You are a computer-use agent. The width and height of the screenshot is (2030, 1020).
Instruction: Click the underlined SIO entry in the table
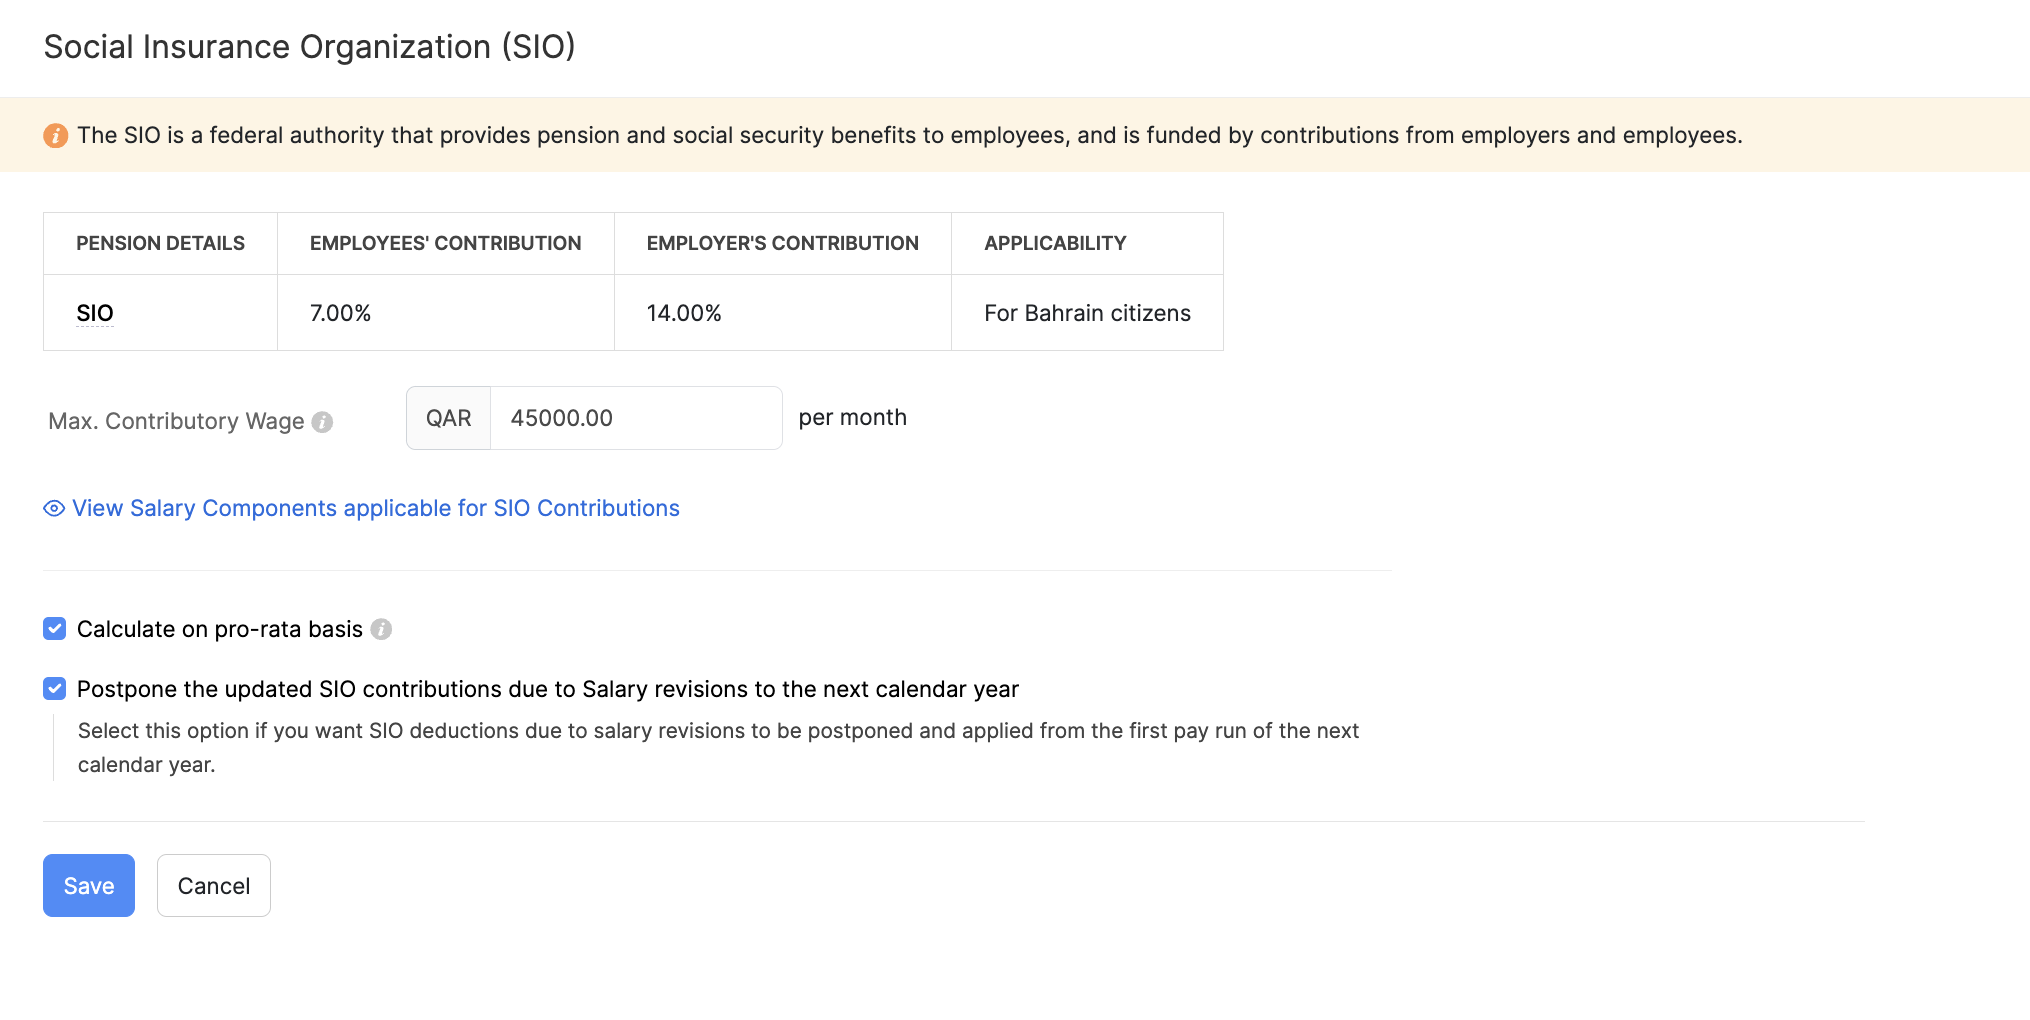[x=95, y=313]
